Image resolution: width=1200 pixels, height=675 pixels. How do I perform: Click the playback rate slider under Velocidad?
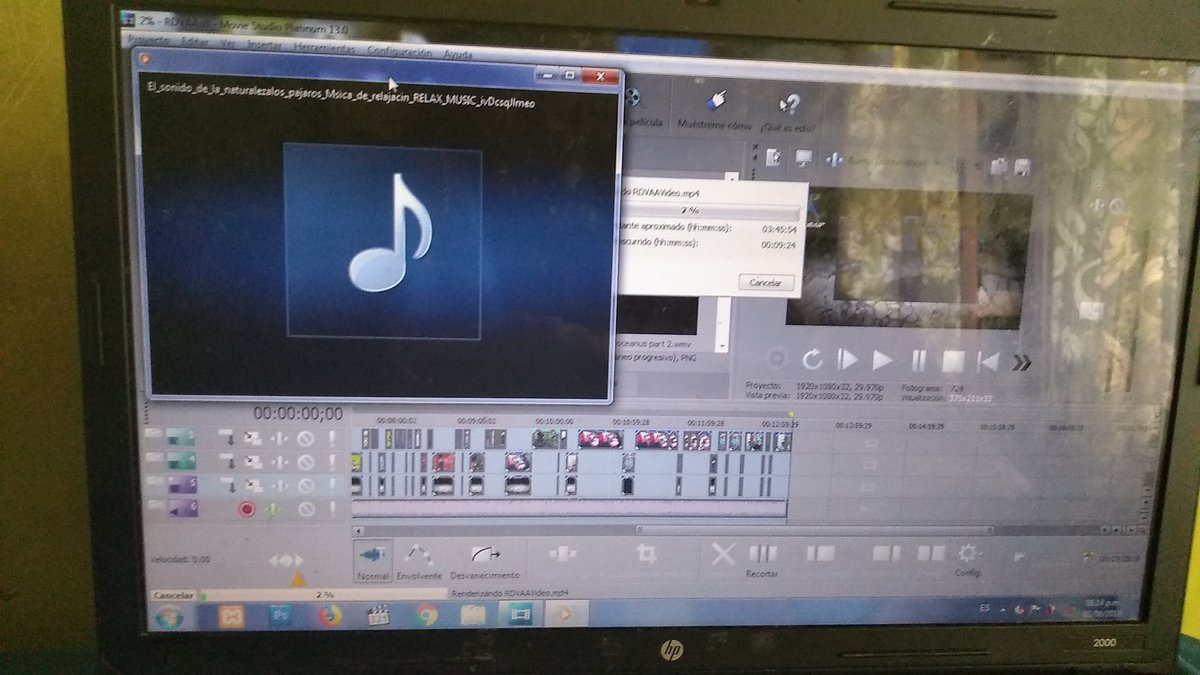286,561
